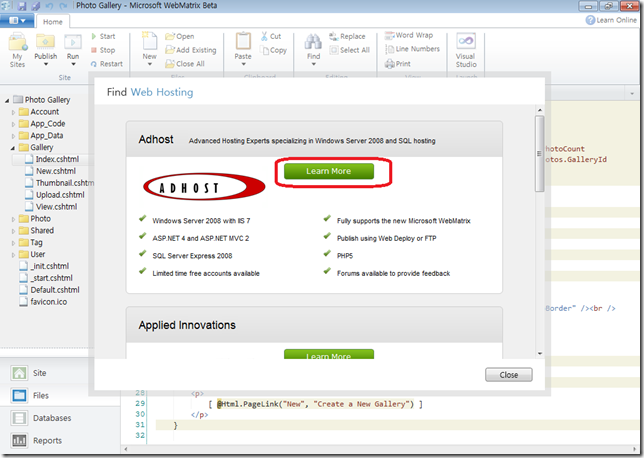
Task: Stop the running site
Action: pos(103,50)
